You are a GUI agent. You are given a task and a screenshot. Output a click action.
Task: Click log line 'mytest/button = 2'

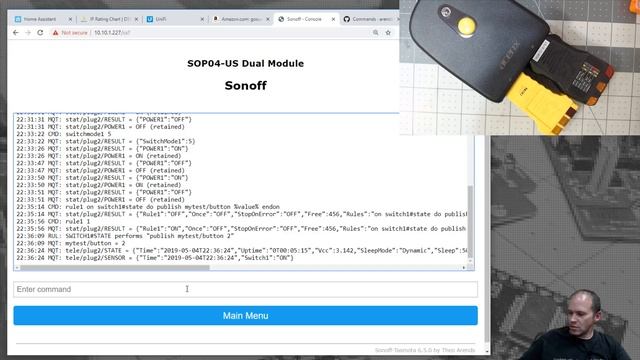click(x=71, y=243)
